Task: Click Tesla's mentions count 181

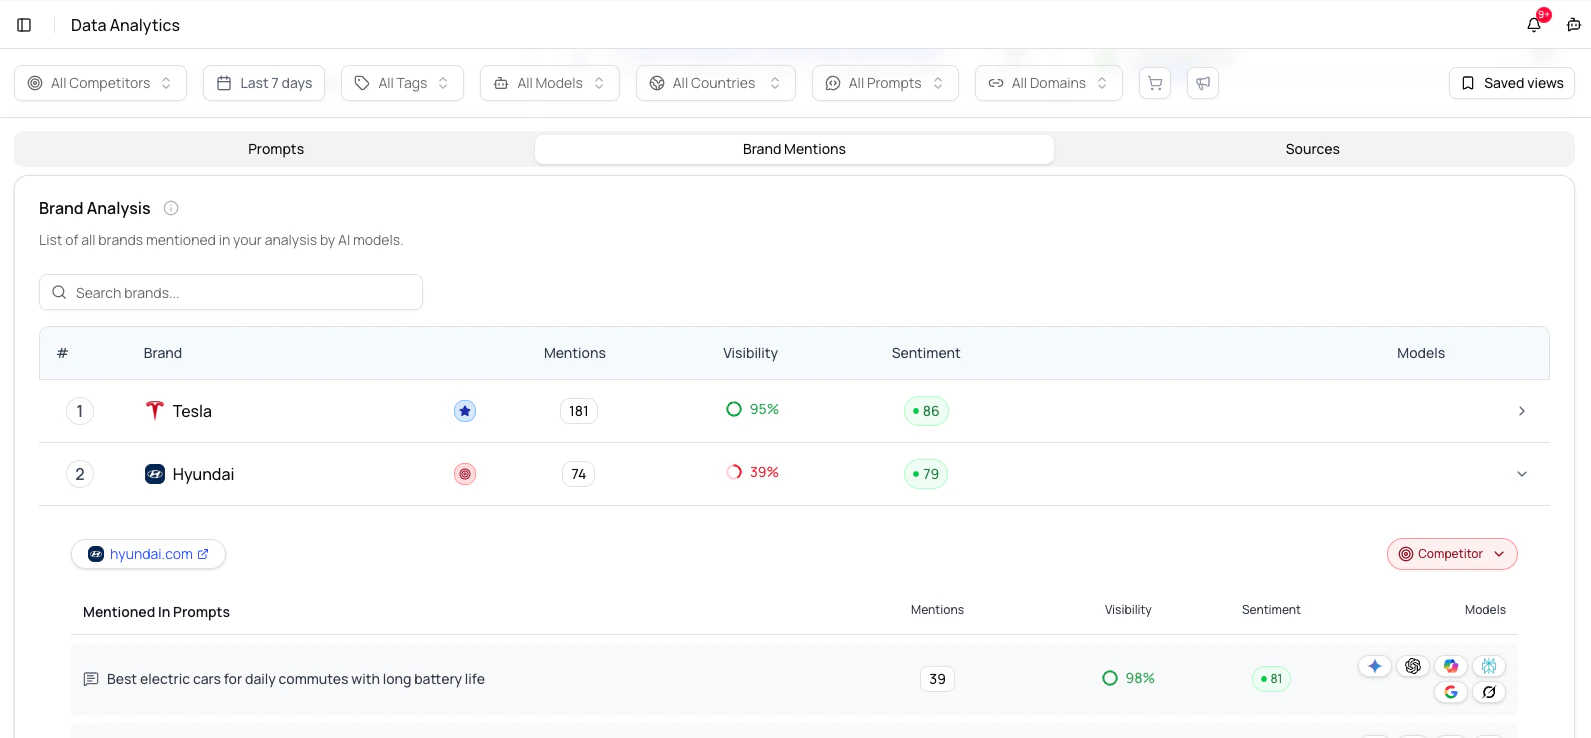Action: click(579, 411)
